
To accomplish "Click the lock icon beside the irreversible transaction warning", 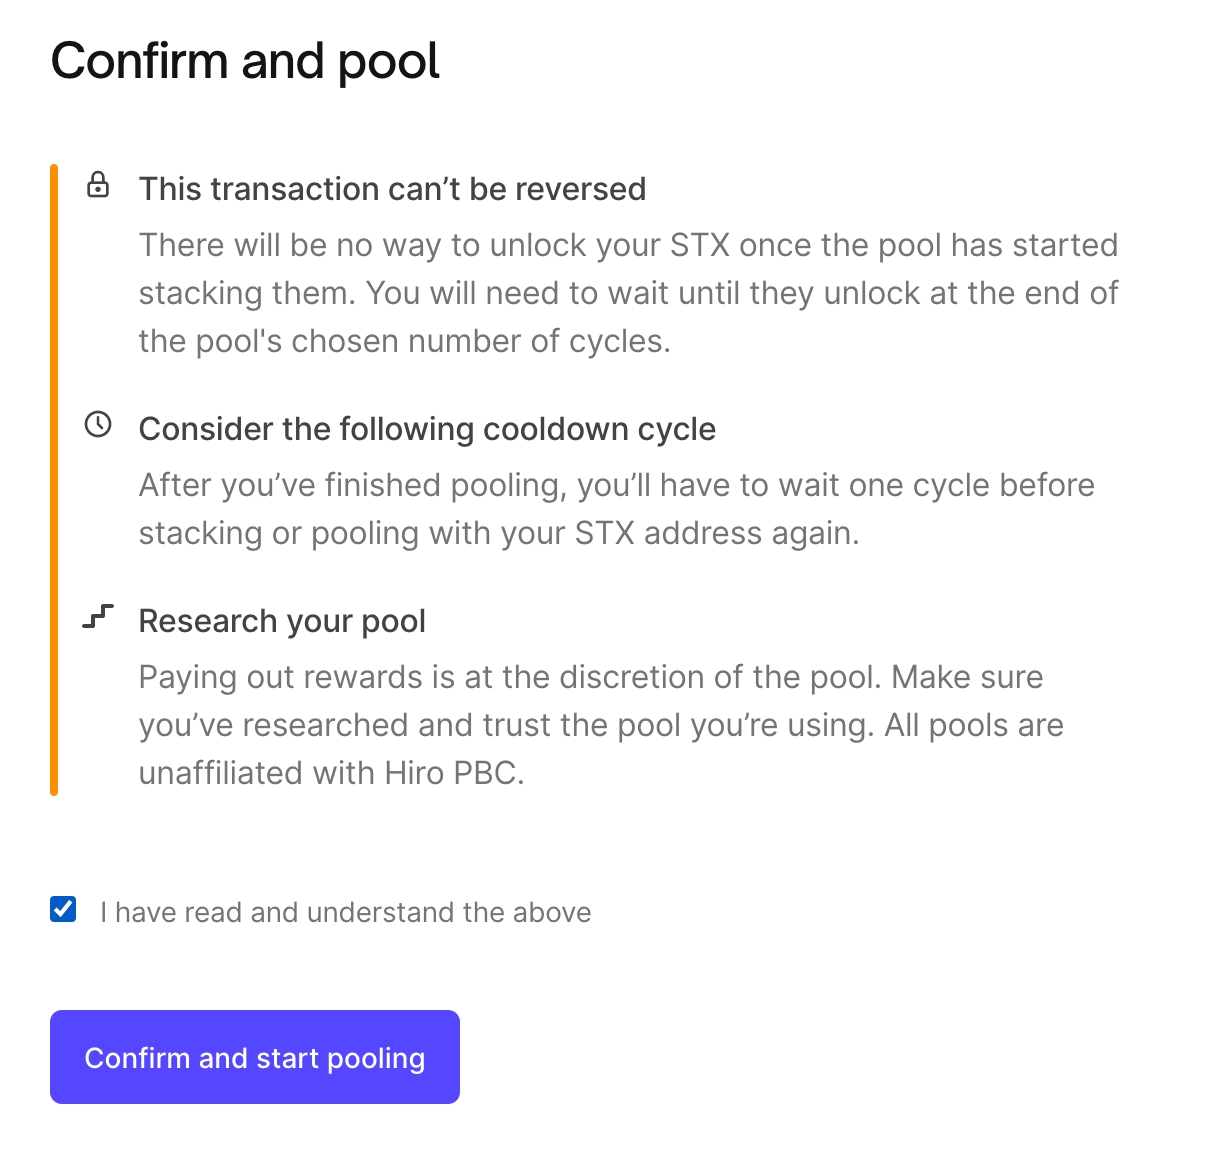I will tap(98, 185).
